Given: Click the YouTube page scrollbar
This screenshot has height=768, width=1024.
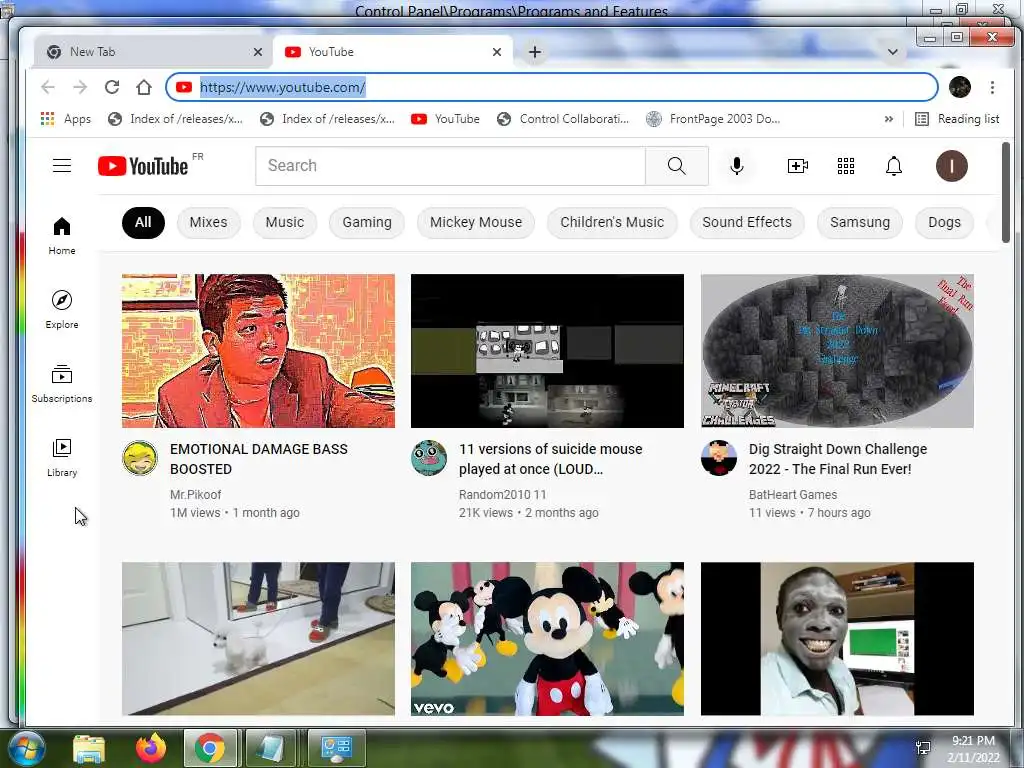Looking at the screenshot, I should pos(1006,192).
